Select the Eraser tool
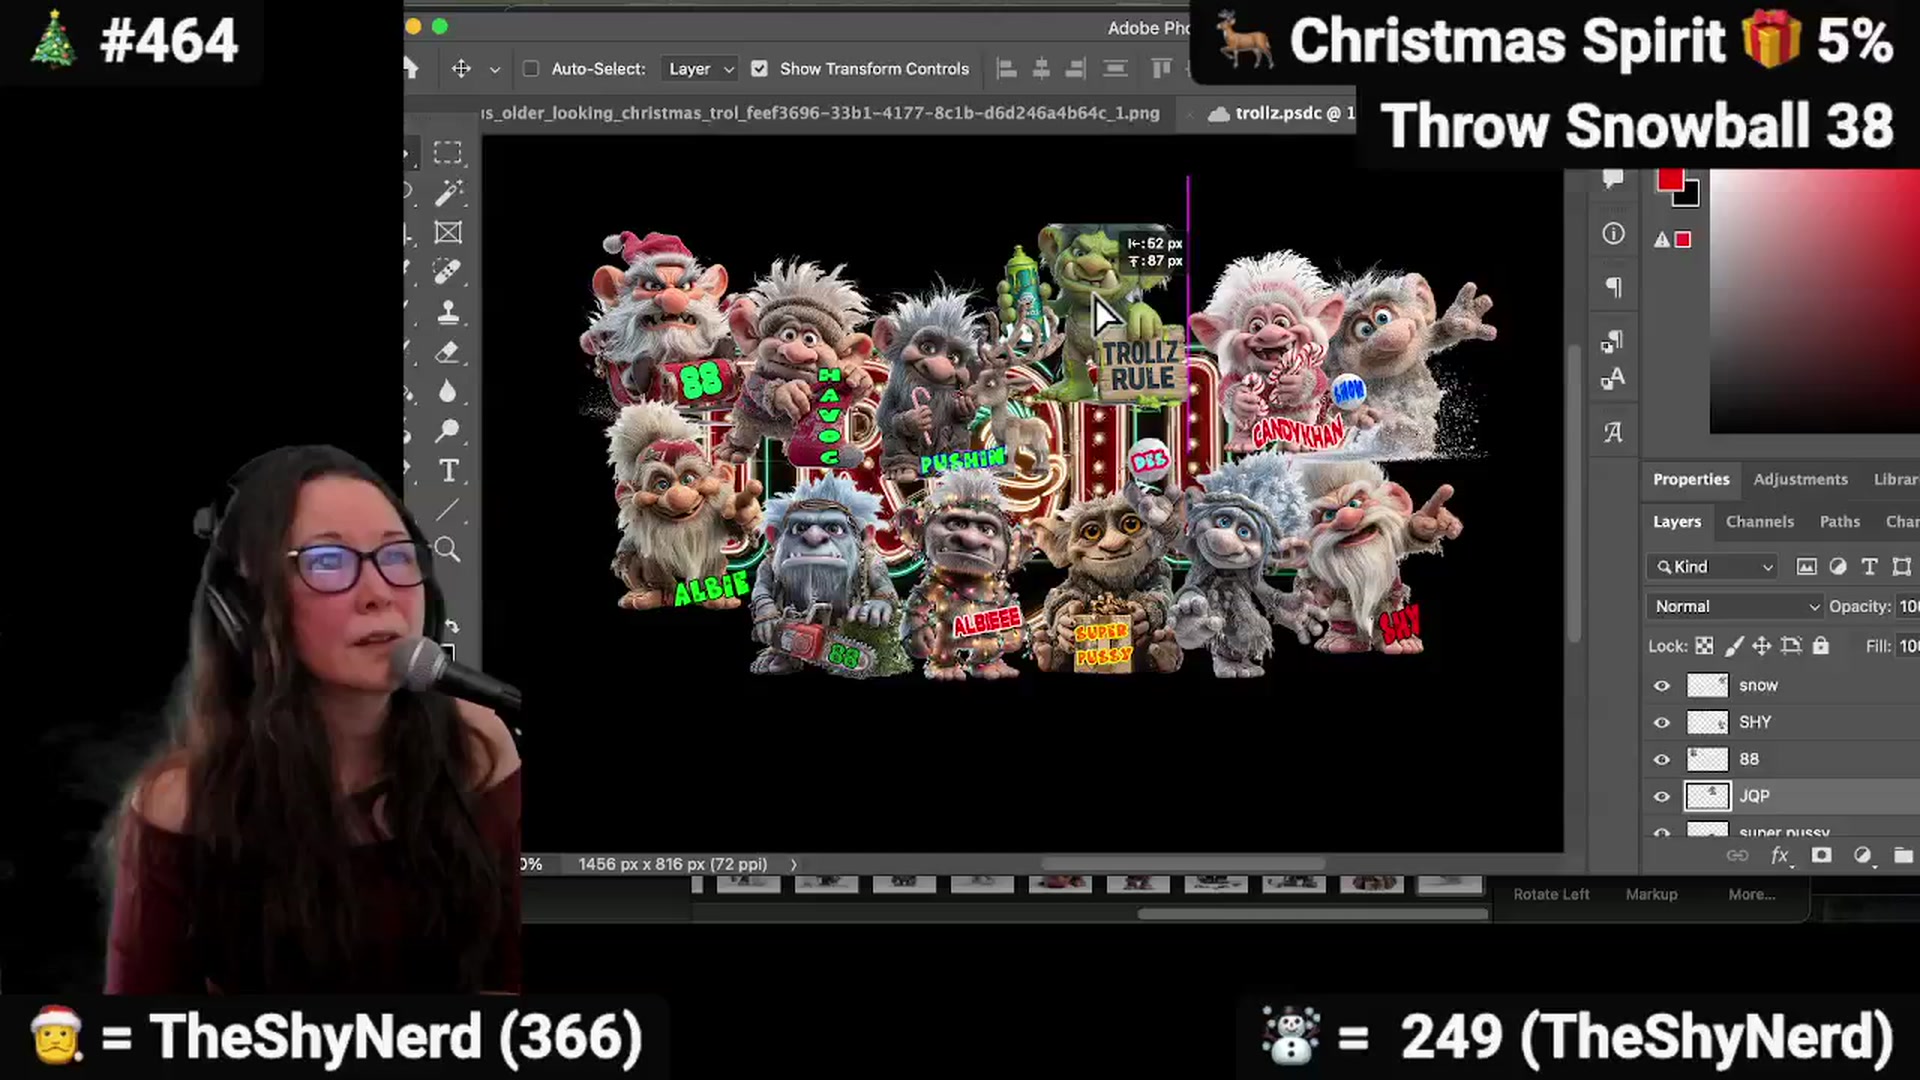Viewport: 1920px width, 1080px height. tap(448, 352)
